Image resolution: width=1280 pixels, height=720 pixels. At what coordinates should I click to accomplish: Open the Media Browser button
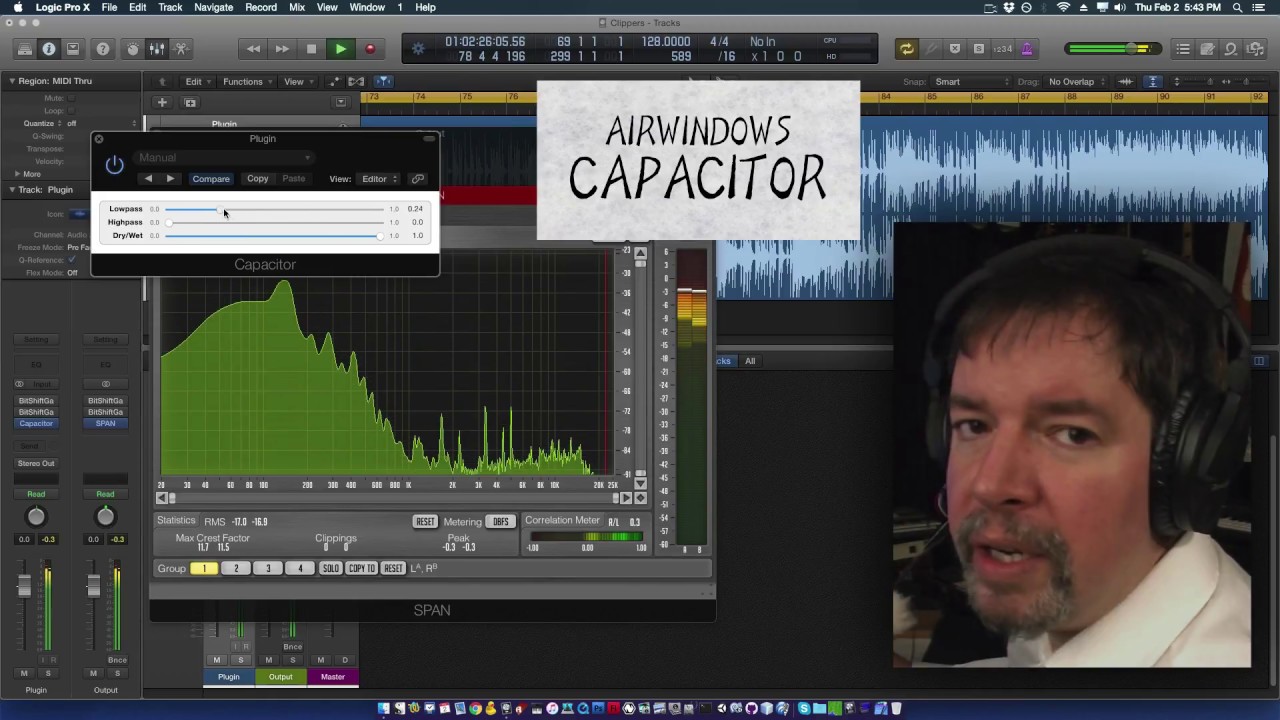point(1255,49)
